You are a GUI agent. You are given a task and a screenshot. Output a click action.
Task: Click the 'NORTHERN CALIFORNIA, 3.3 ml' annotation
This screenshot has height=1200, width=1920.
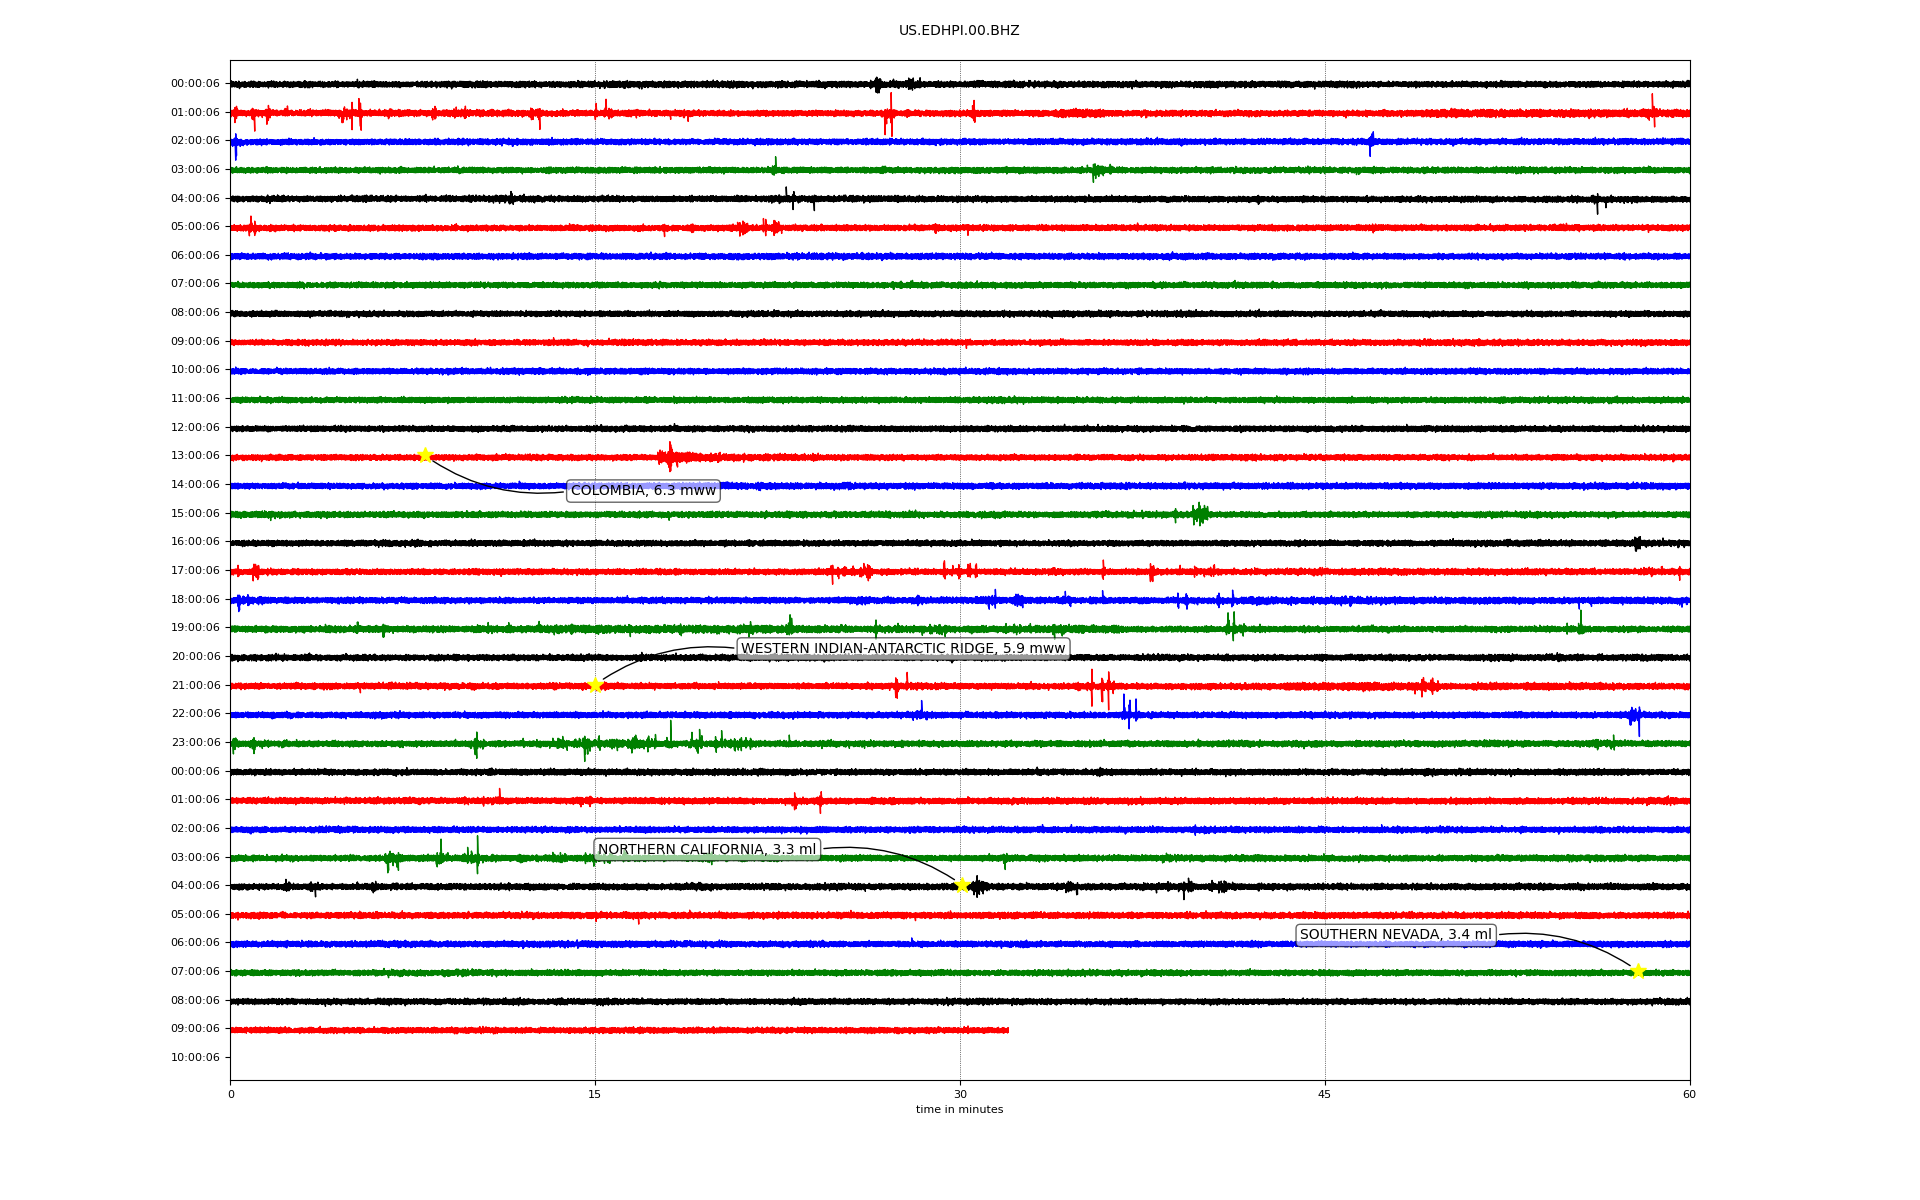pos(707,850)
